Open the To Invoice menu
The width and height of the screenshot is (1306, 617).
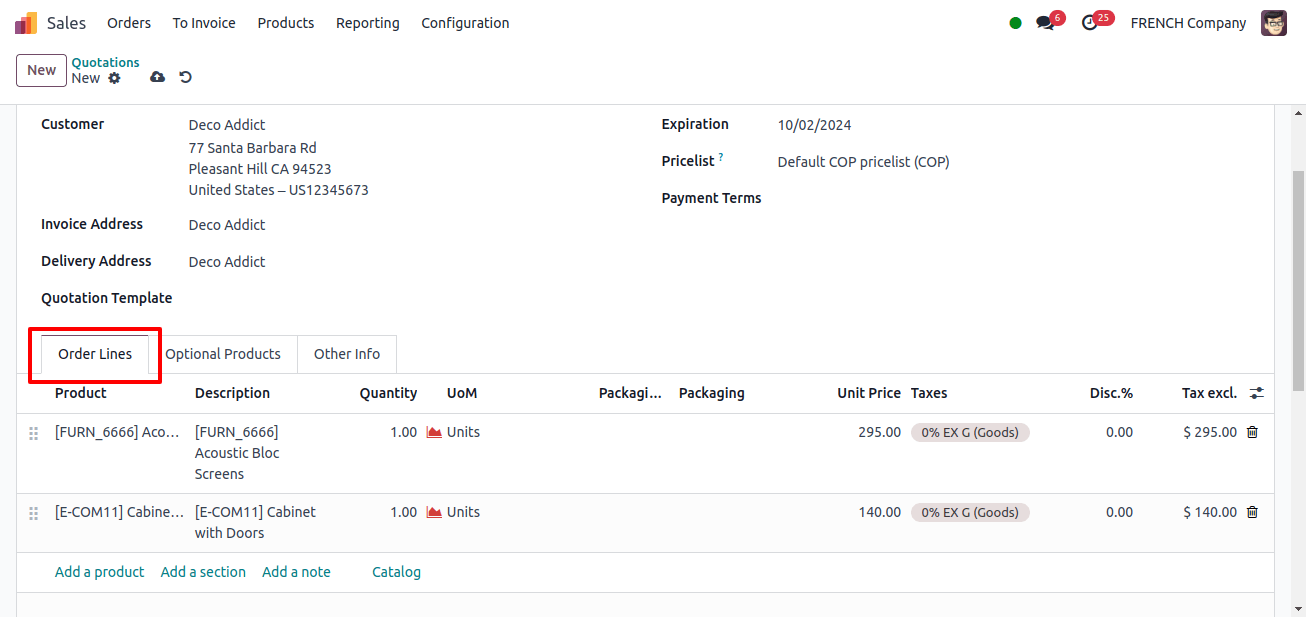tap(204, 23)
